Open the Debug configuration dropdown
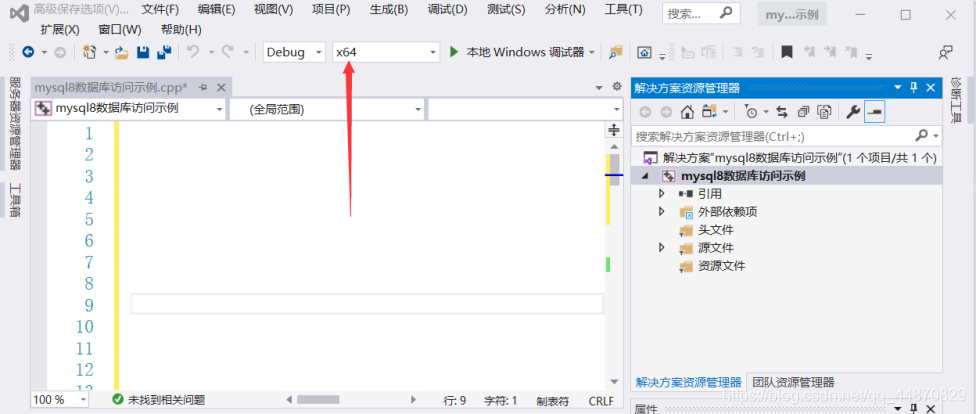976x414 pixels. coord(319,53)
